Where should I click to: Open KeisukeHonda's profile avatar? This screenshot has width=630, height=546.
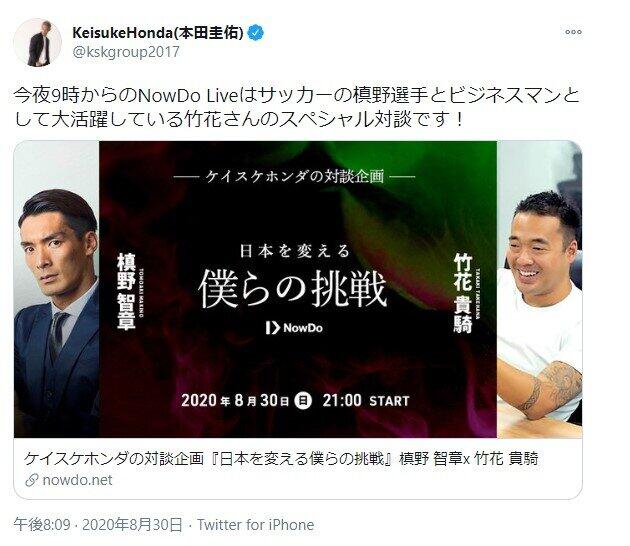point(38,43)
